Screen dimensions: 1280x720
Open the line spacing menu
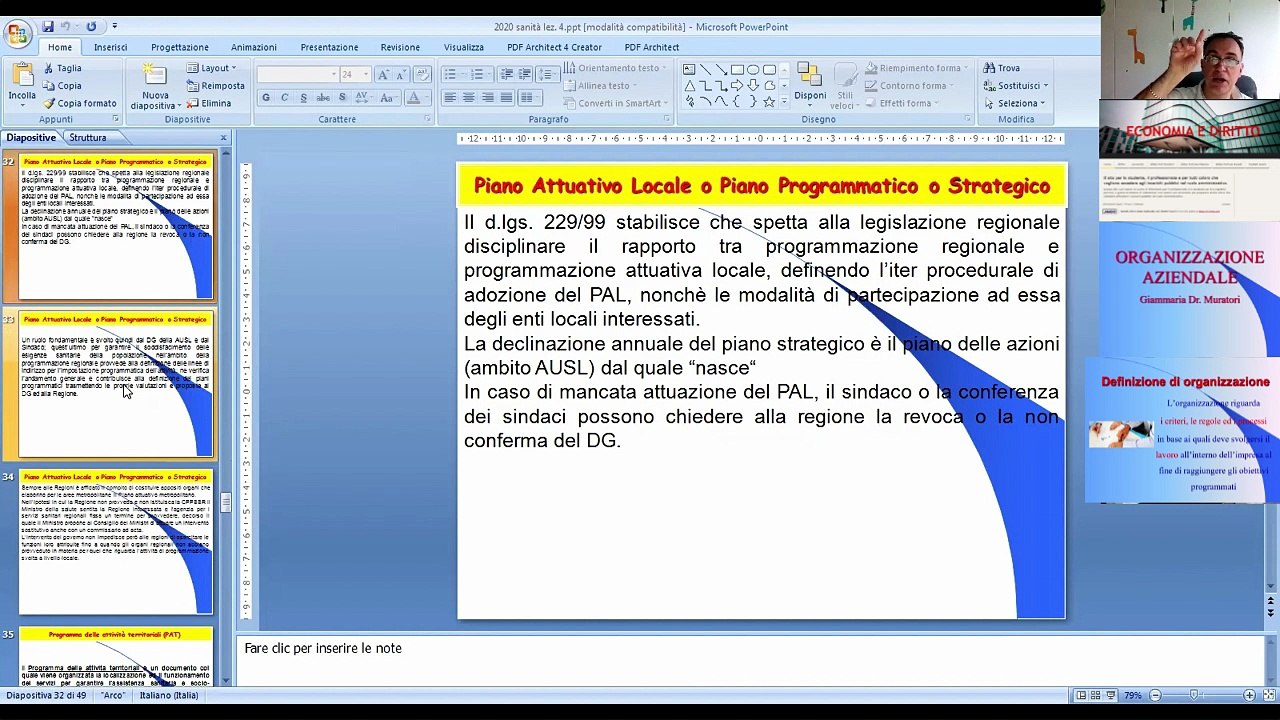click(547, 75)
